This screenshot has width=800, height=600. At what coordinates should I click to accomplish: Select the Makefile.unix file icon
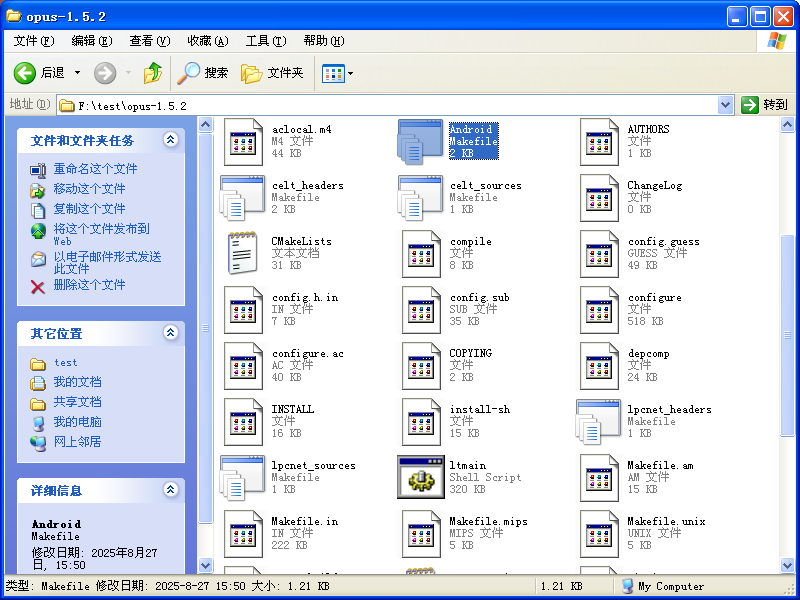click(x=599, y=535)
